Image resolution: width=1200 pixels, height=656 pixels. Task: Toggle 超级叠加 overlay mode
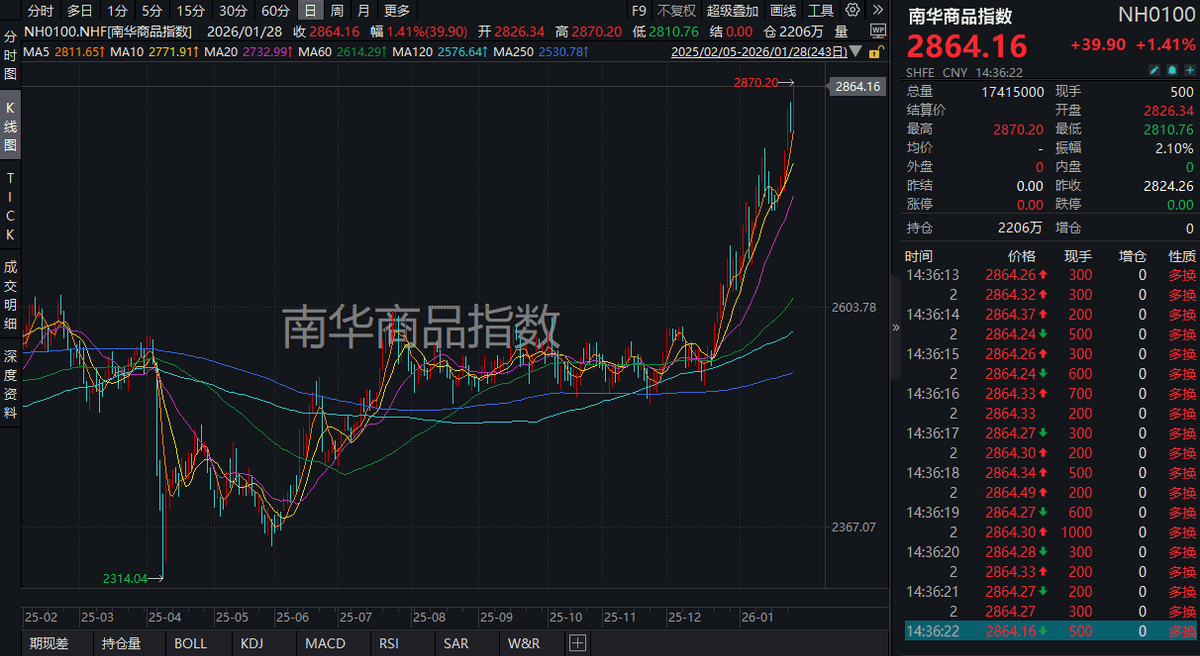(x=733, y=11)
